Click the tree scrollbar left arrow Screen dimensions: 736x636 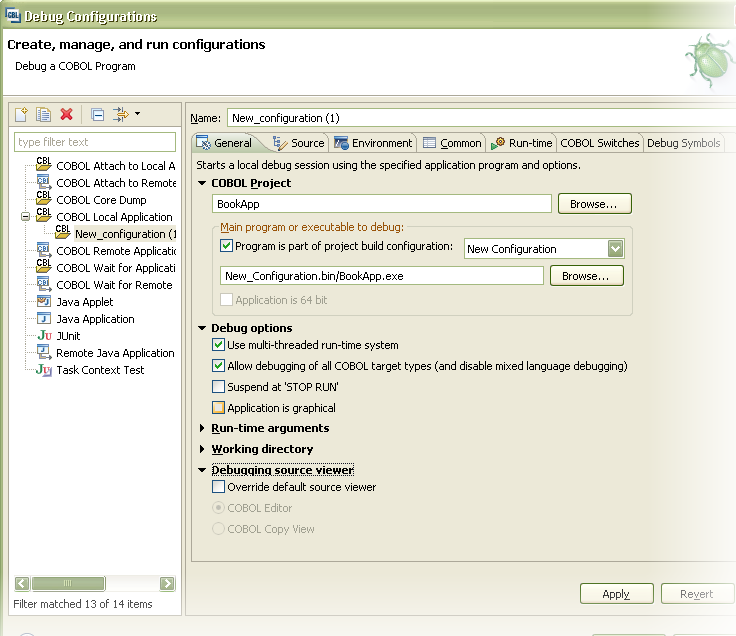22,583
